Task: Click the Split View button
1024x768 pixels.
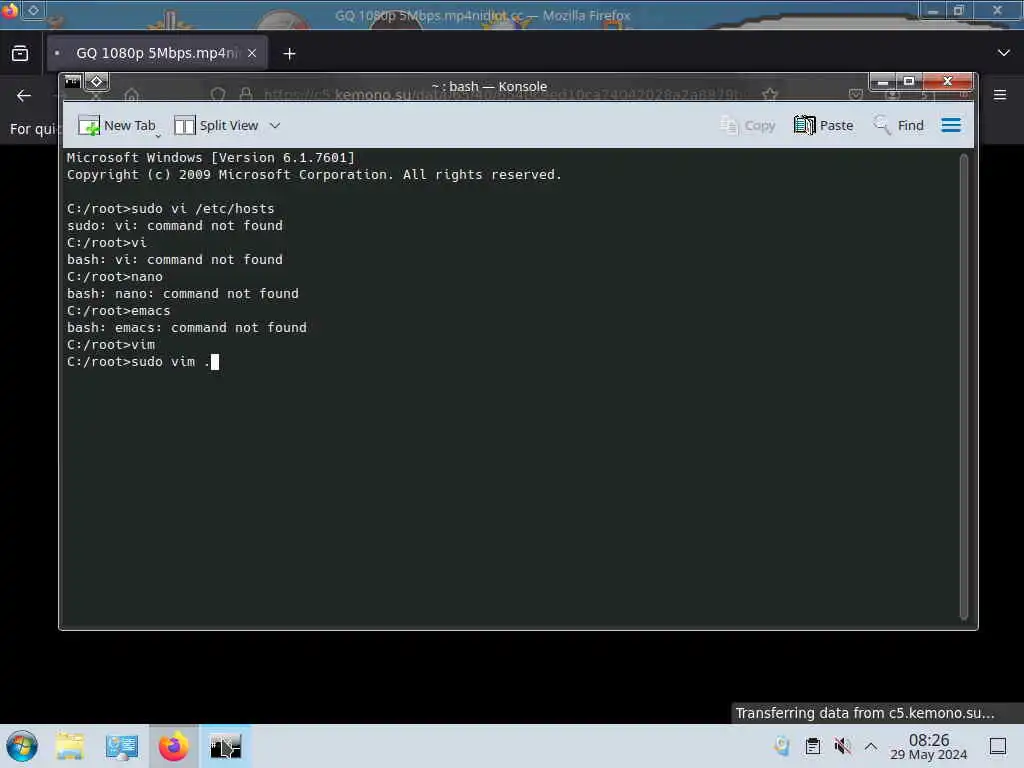Action: coord(216,125)
